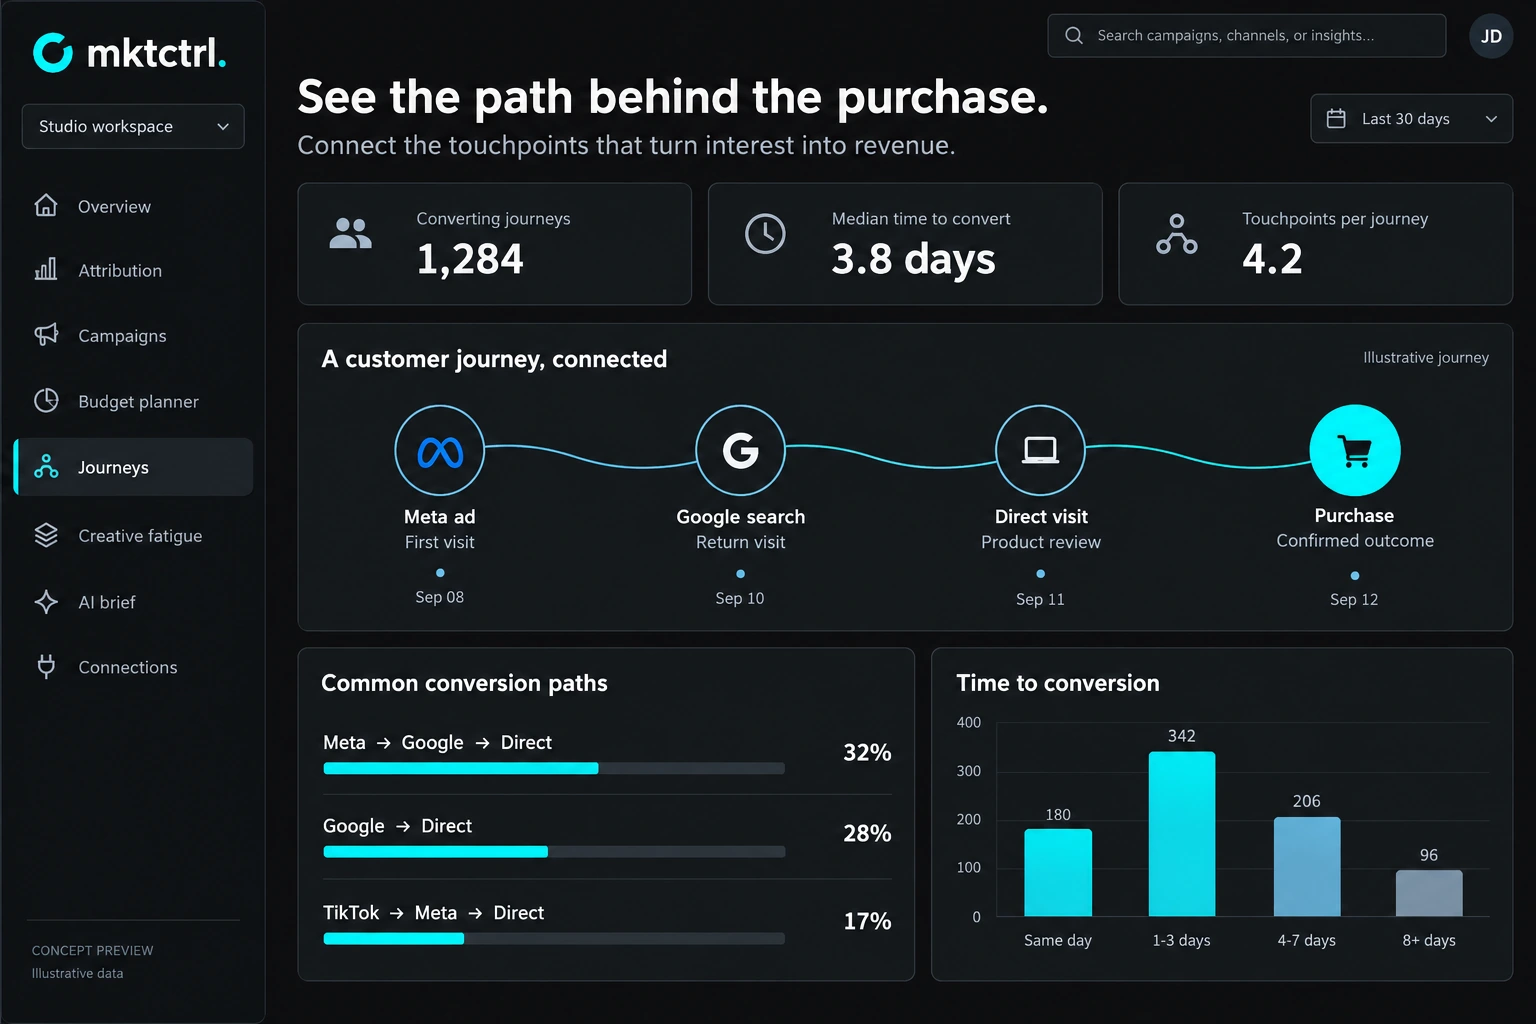1536x1024 pixels.
Task: Click the search magnifier icon
Action: (x=1074, y=35)
